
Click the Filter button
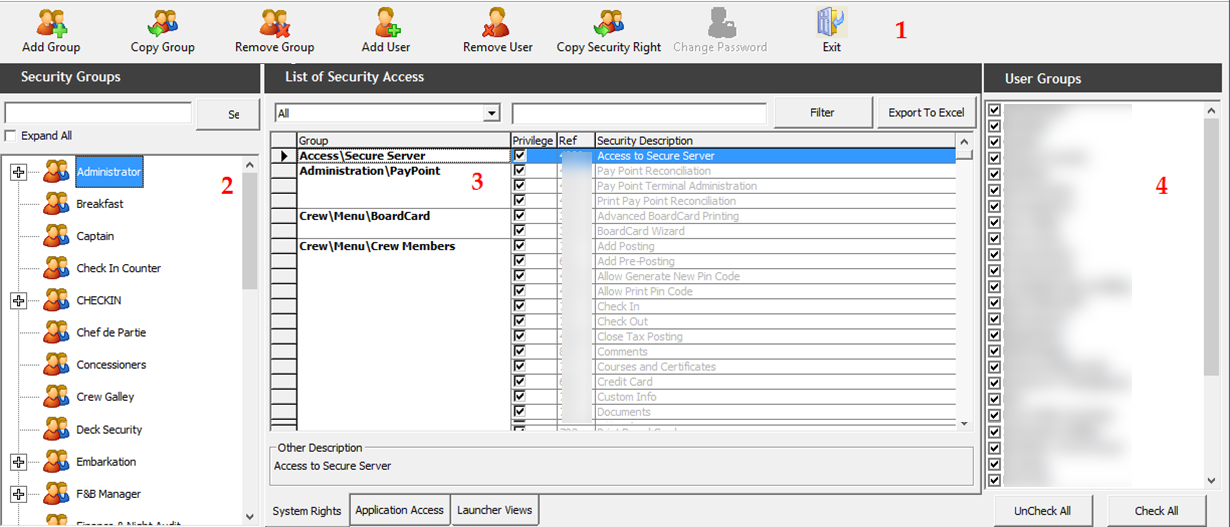(823, 113)
